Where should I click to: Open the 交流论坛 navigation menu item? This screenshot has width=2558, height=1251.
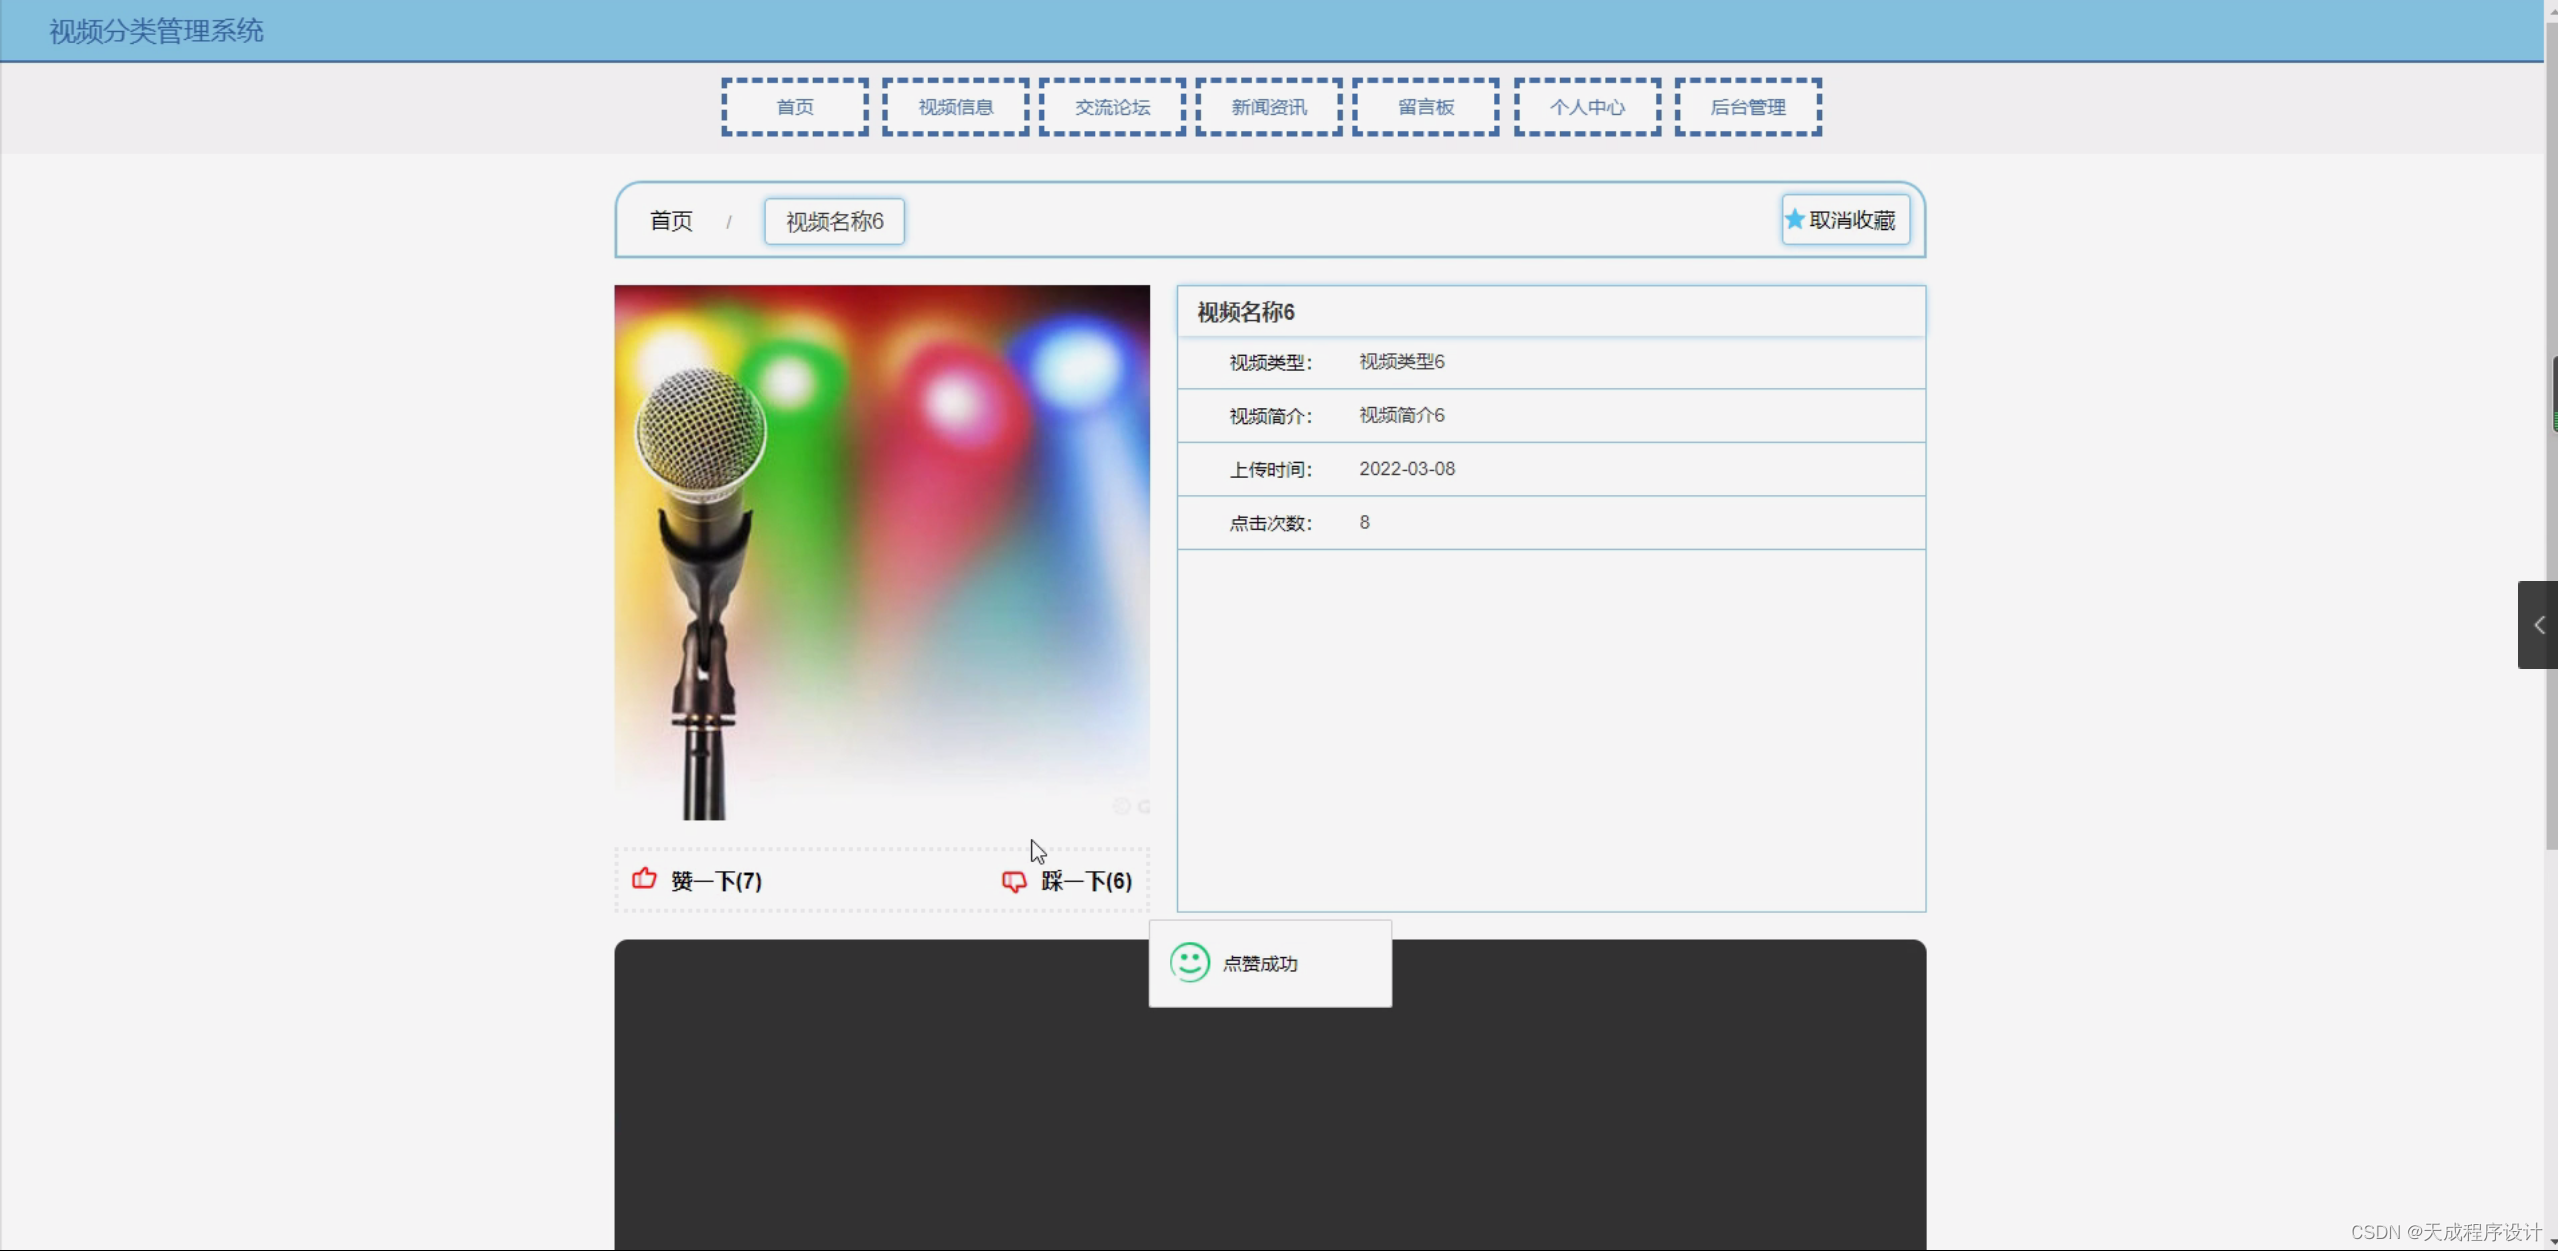1111,106
